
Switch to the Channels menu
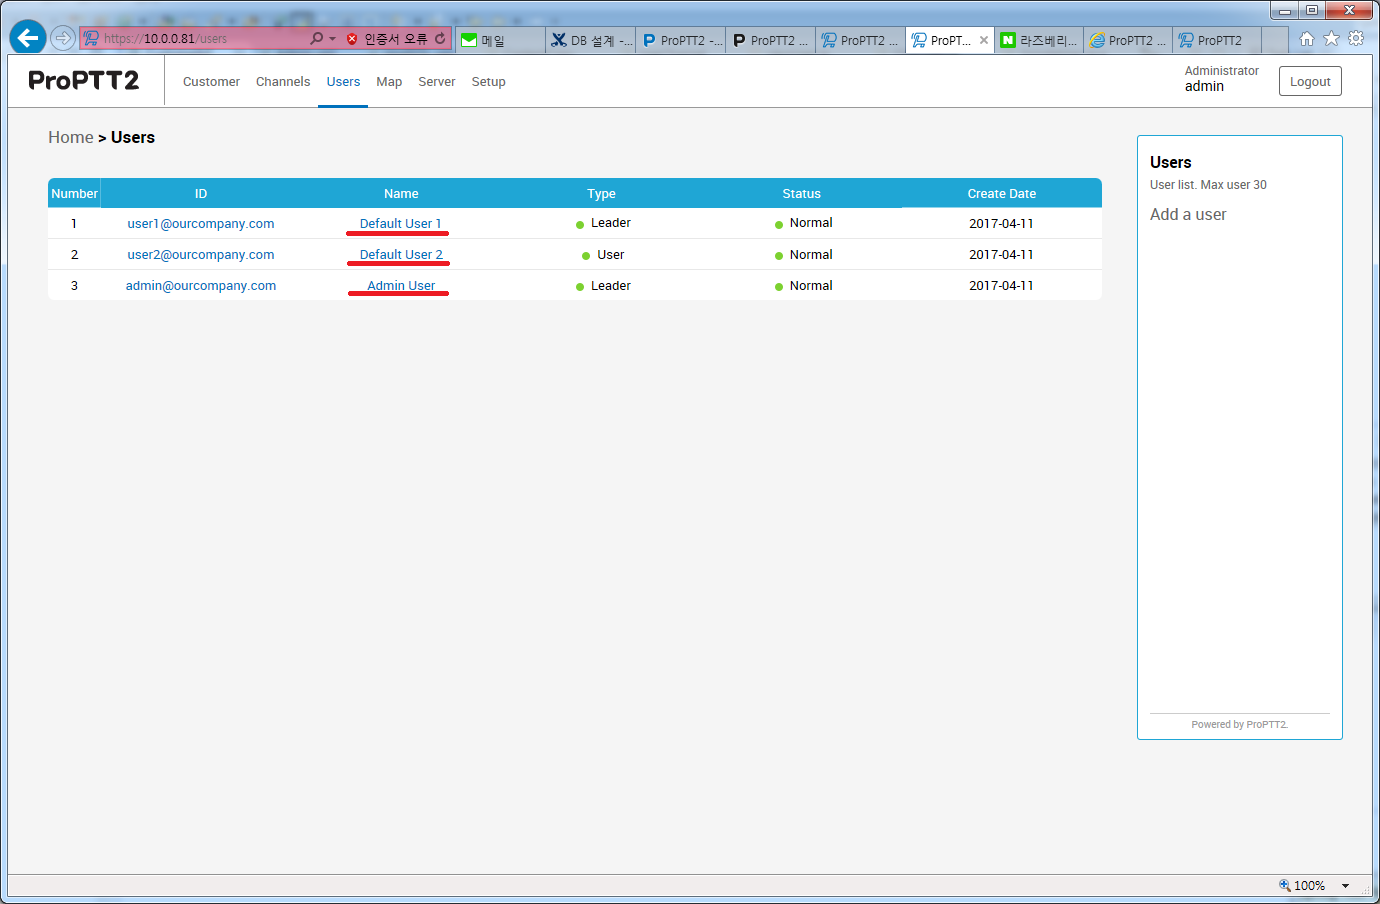(x=283, y=82)
